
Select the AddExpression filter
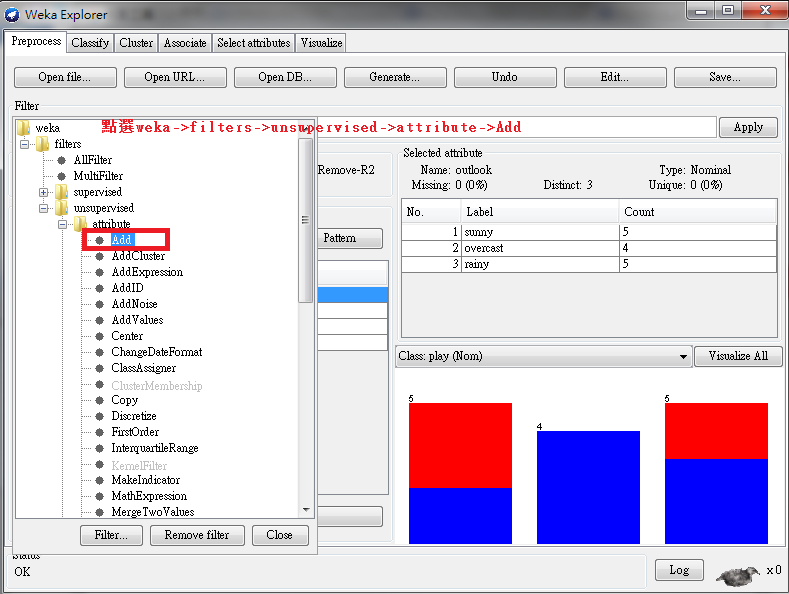(x=147, y=272)
